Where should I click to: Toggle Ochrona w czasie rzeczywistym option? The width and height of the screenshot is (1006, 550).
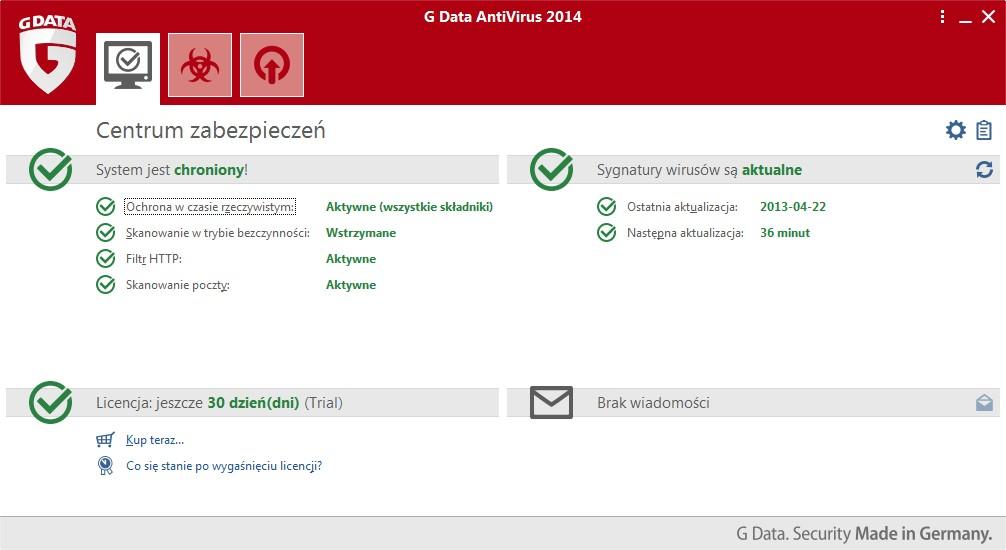(210, 207)
